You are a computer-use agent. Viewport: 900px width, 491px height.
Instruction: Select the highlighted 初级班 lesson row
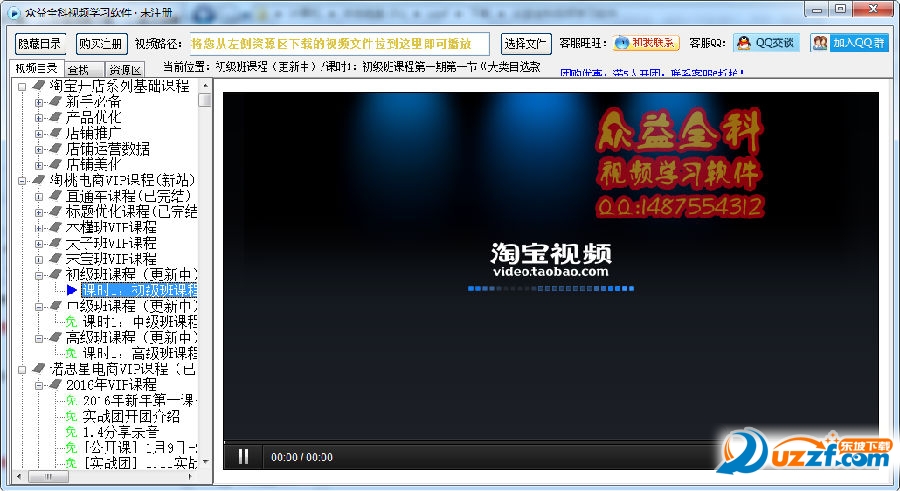coord(139,290)
